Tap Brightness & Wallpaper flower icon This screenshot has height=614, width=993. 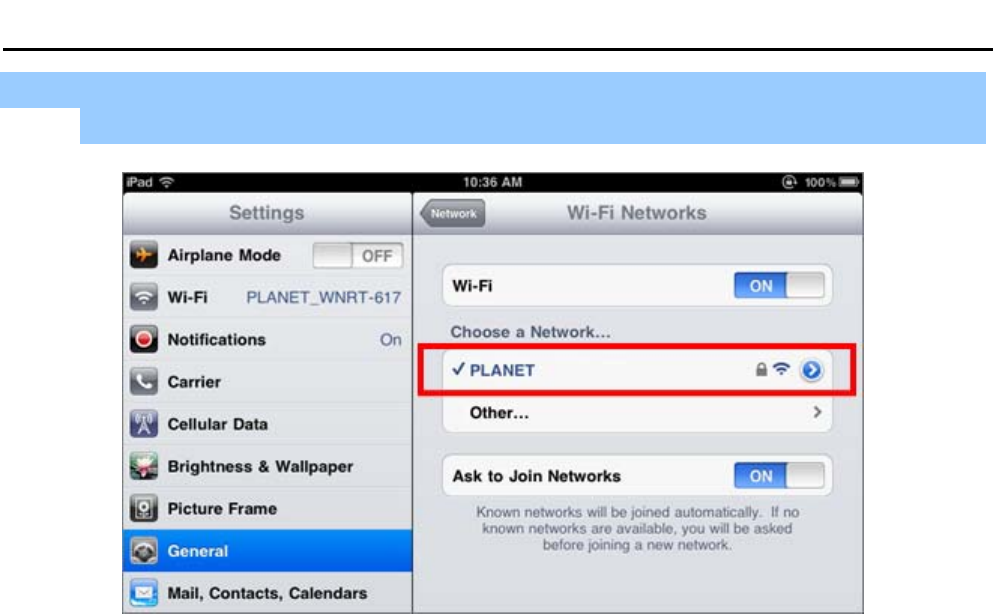(144, 467)
